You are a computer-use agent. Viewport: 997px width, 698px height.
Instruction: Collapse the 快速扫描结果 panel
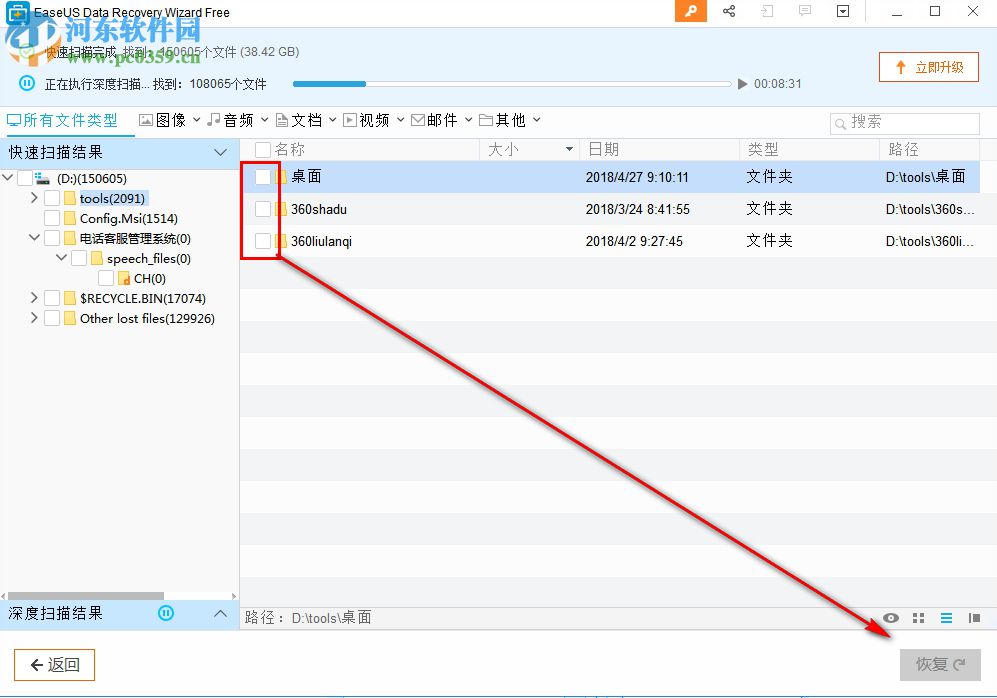[220, 153]
